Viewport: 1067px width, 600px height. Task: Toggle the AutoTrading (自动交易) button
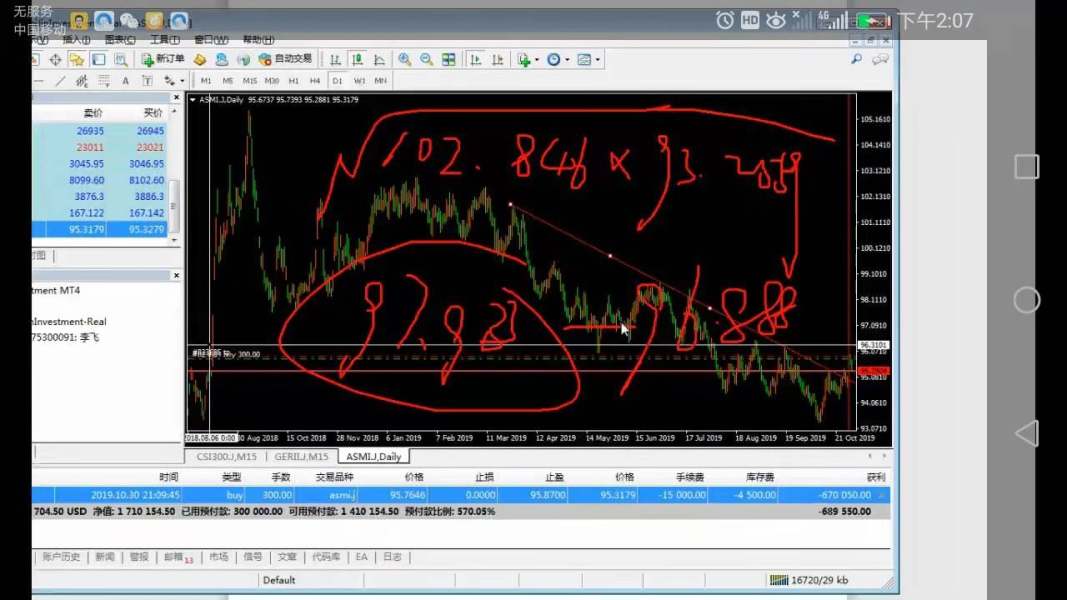285,59
